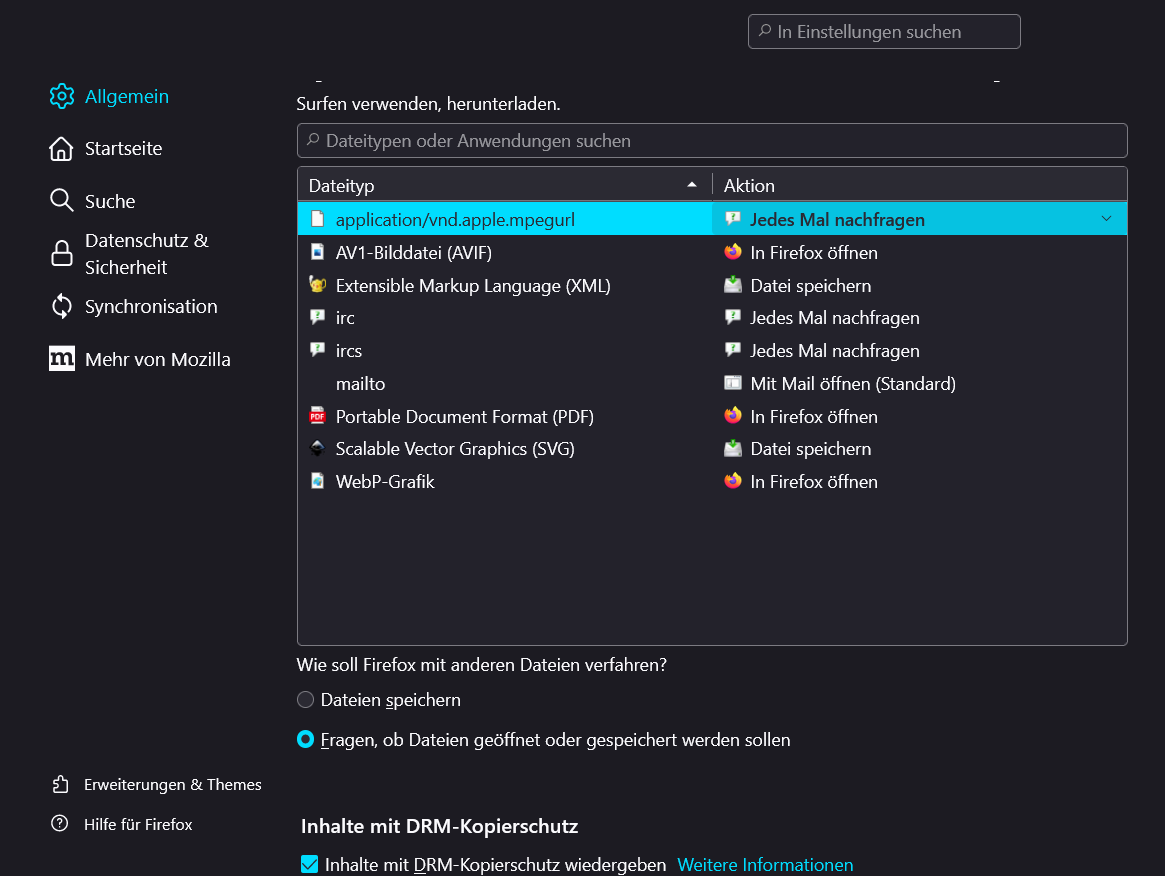This screenshot has height=876, width=1165.
Task: Click the Mail app icon for mailto
Action: coord(733,383)
